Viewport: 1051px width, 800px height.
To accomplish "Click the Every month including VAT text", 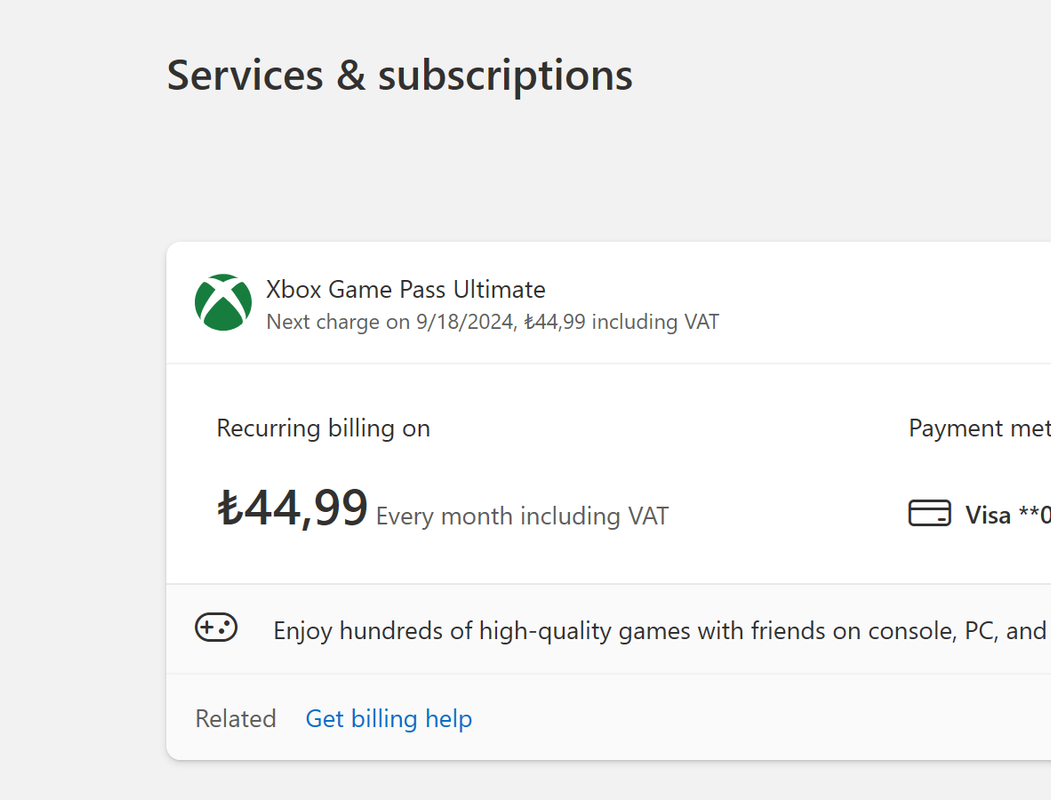I will pyautogui.click(x=522, y=516).
